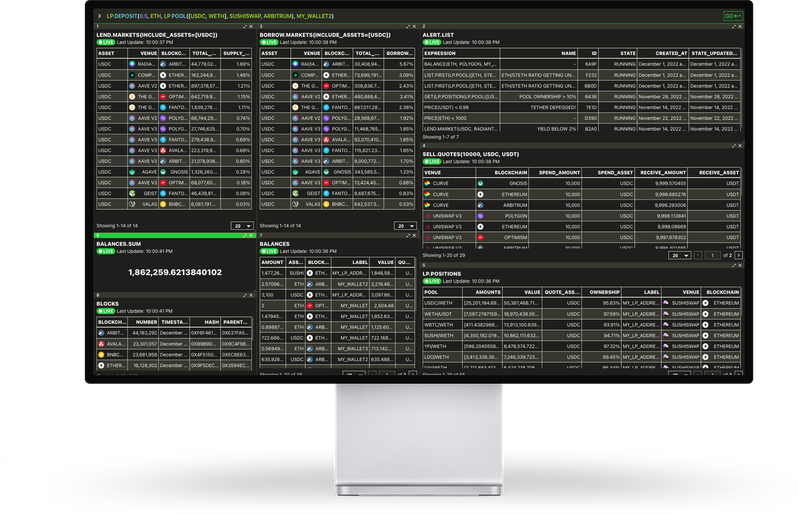Sort BALANCES by VALUE column header
This screenshot has width=799, height=514.
point(382,262)
